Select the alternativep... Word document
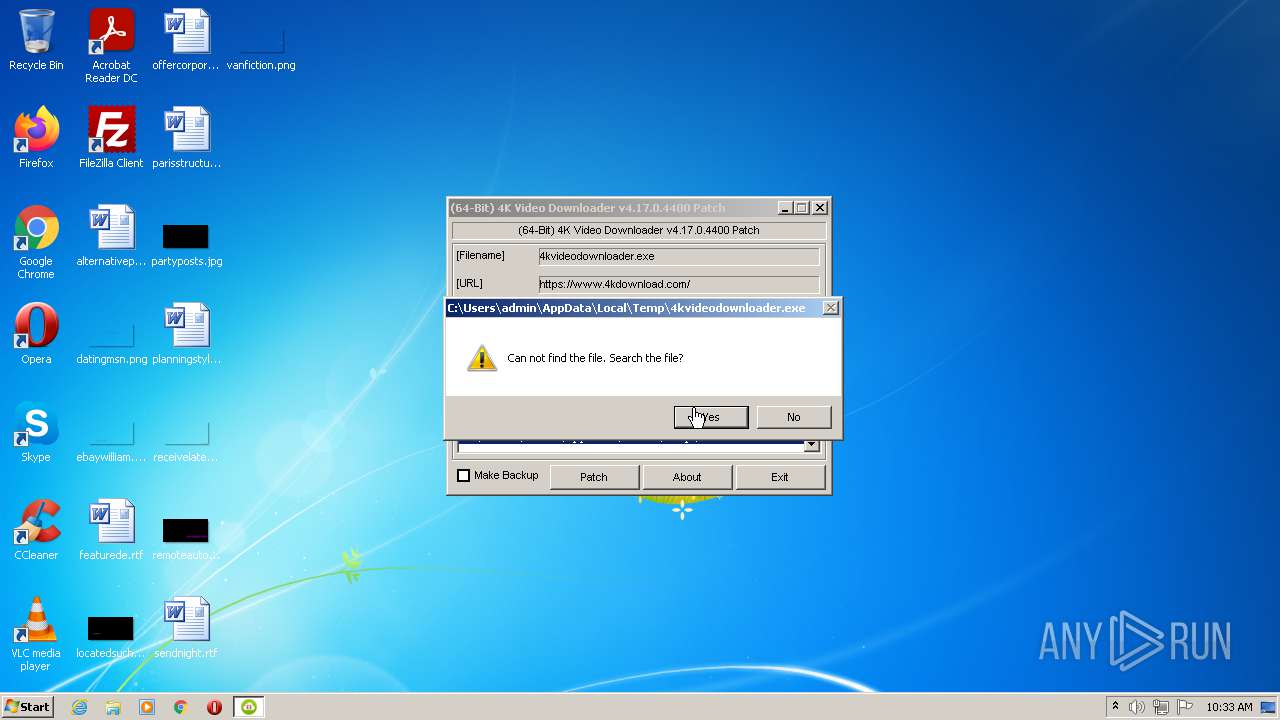 tap(111, 236)
